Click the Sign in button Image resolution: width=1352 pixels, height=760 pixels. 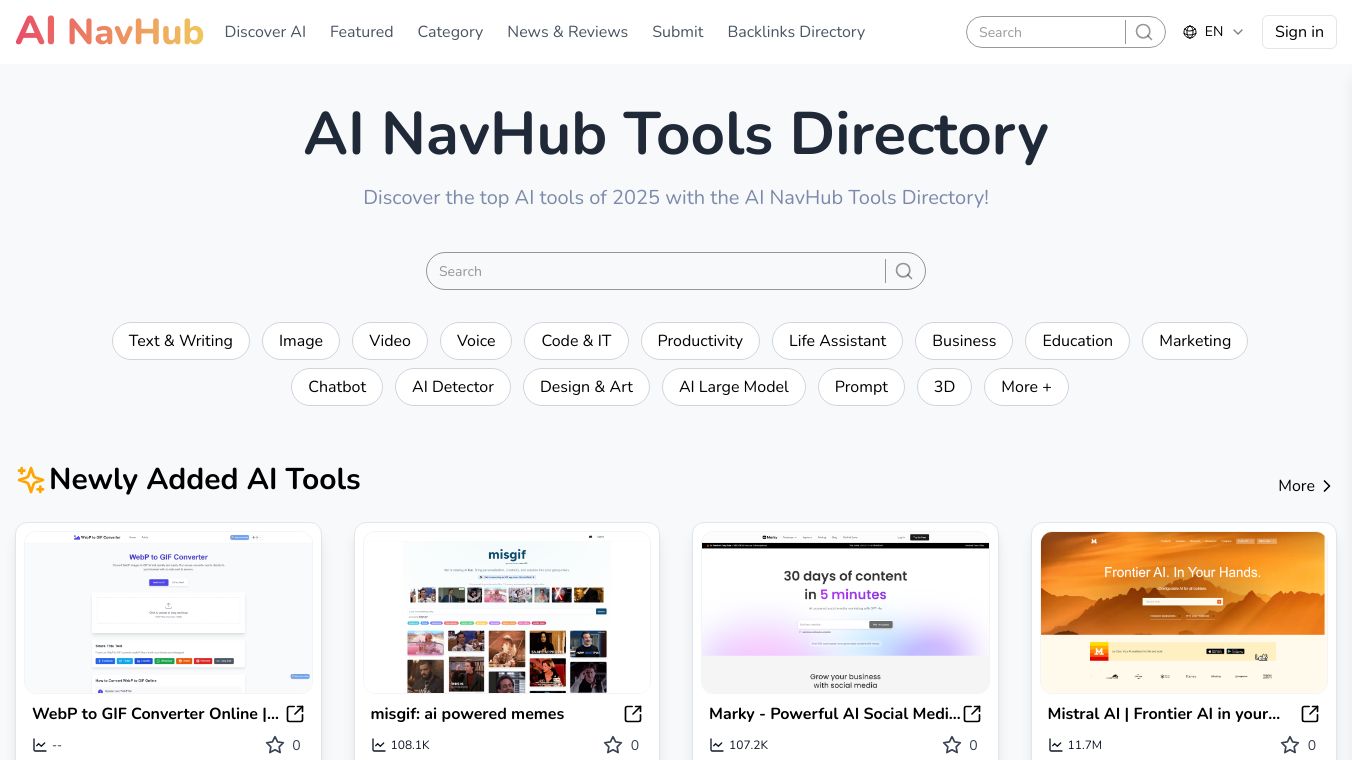(1299, 32)
